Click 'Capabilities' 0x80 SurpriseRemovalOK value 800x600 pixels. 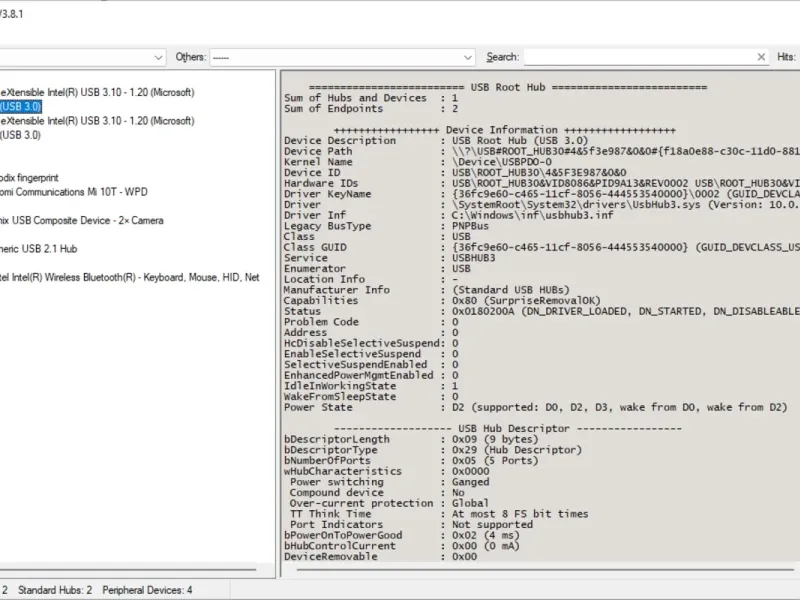527,301
